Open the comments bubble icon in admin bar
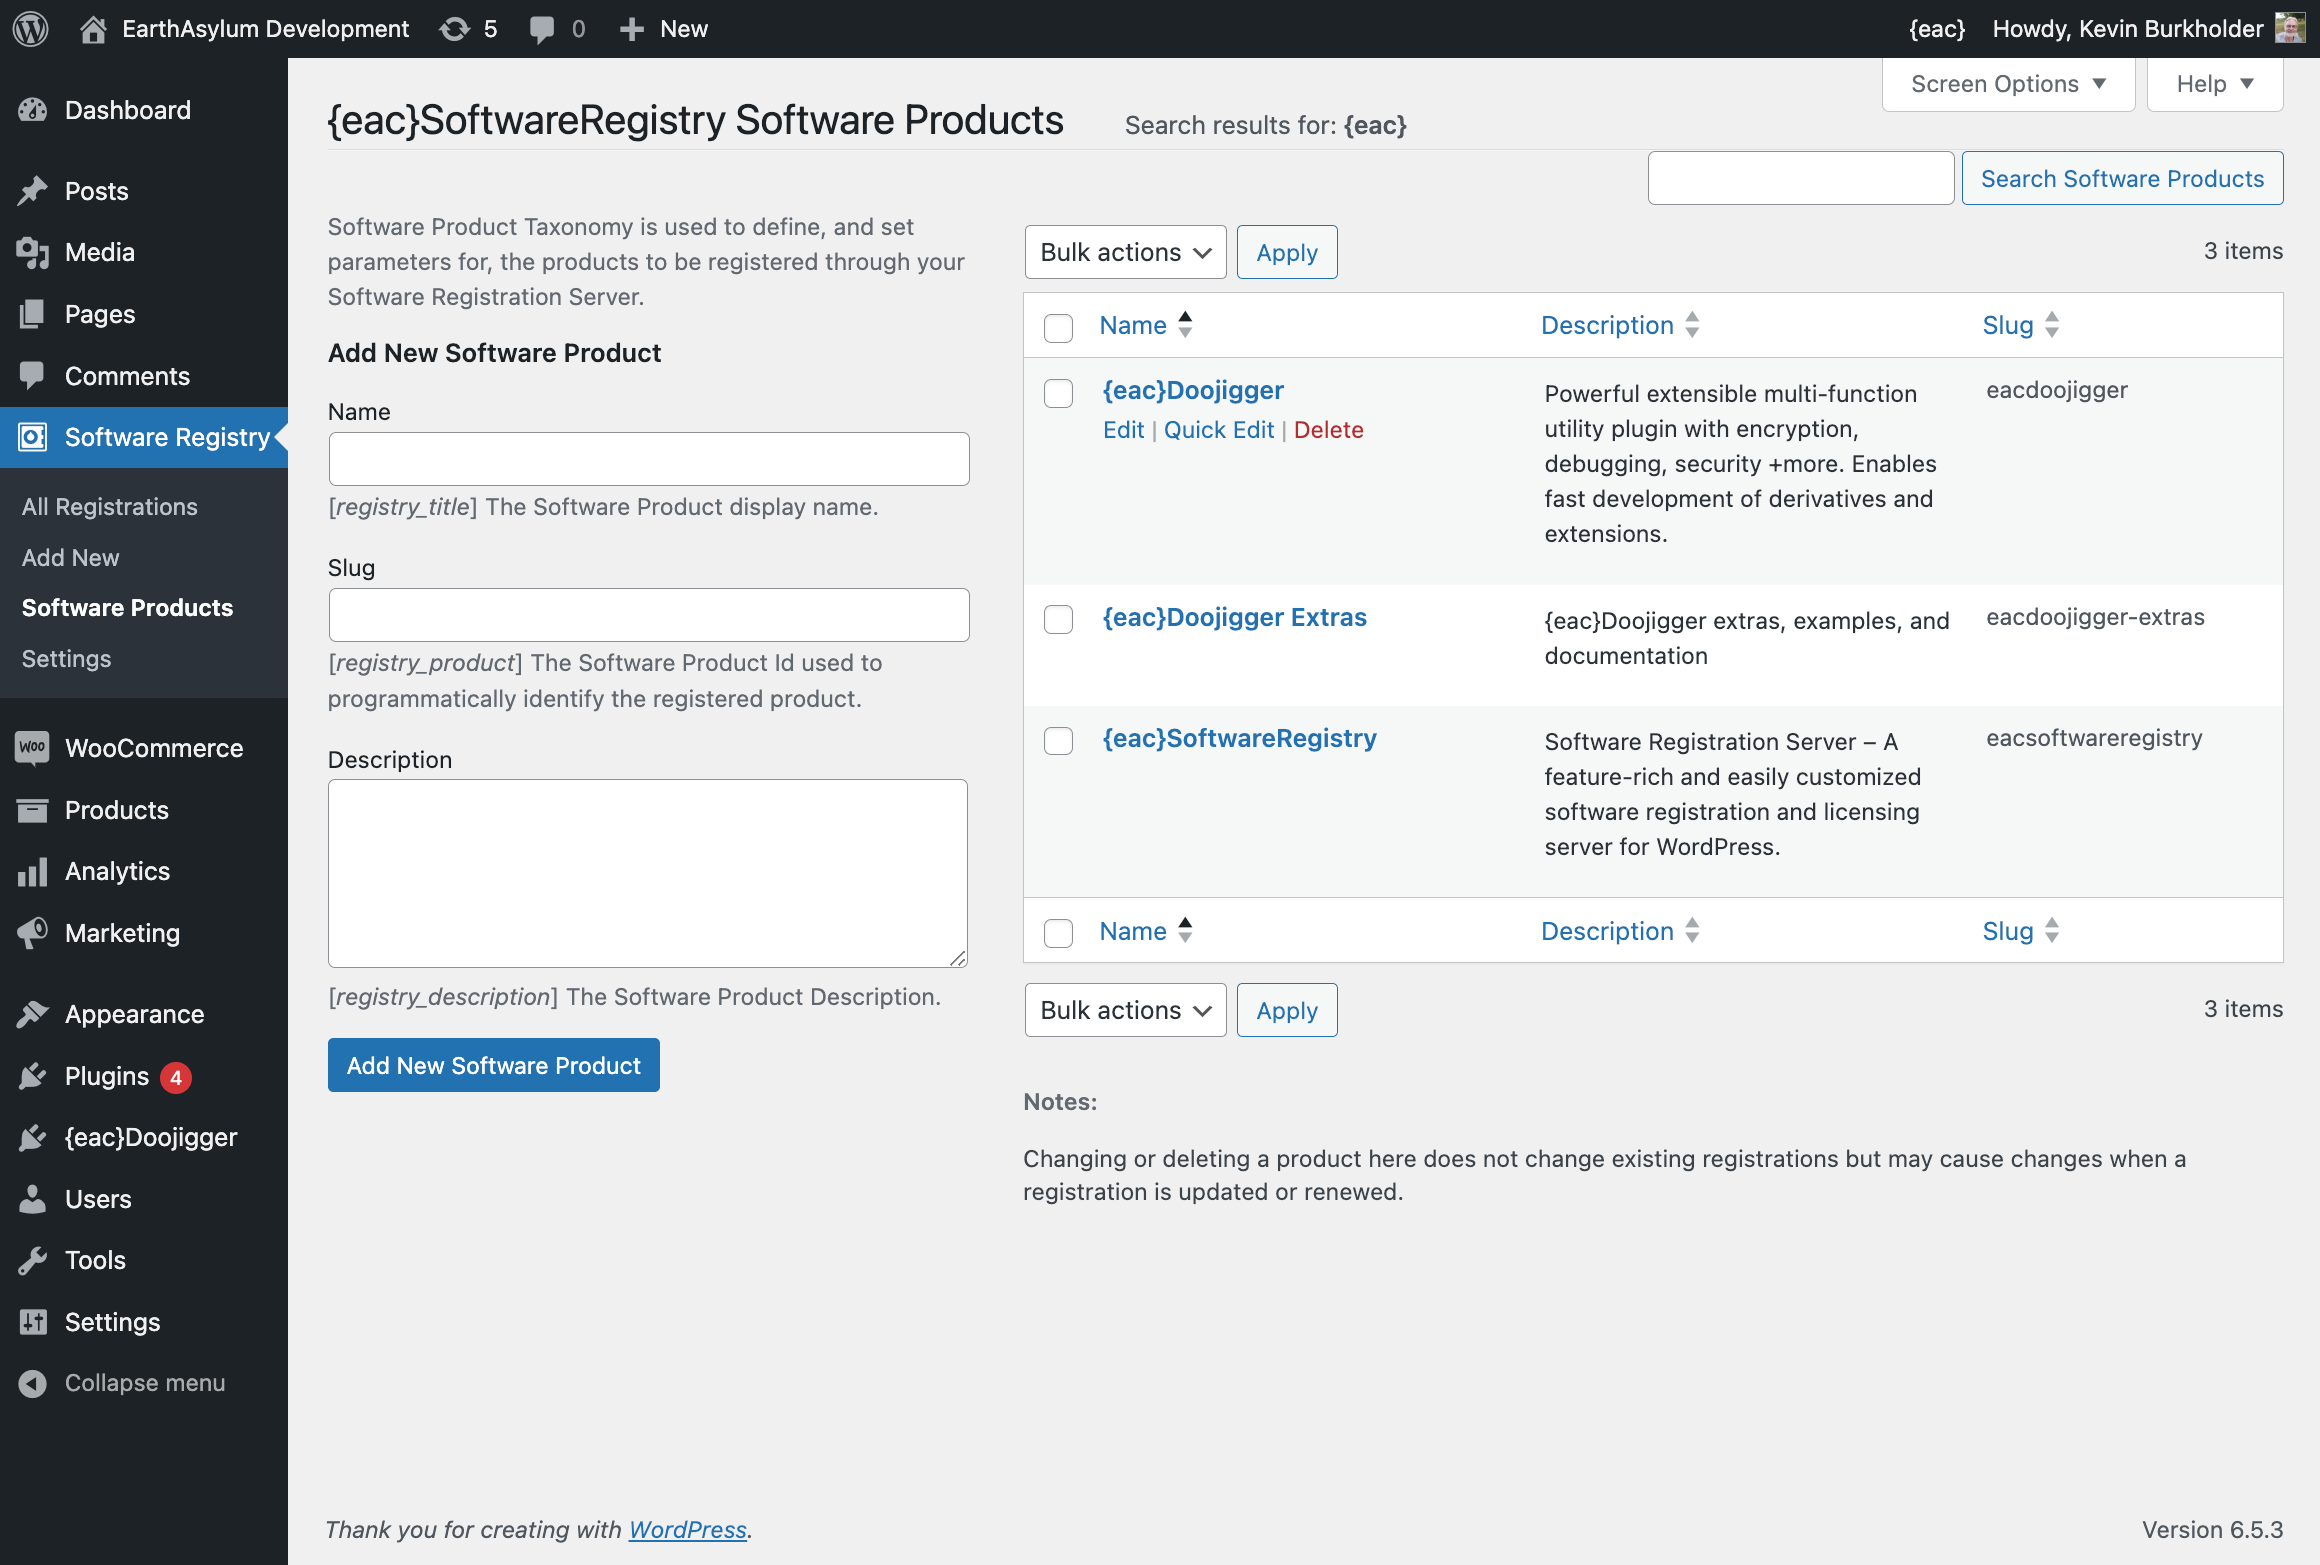 point(542,29)
